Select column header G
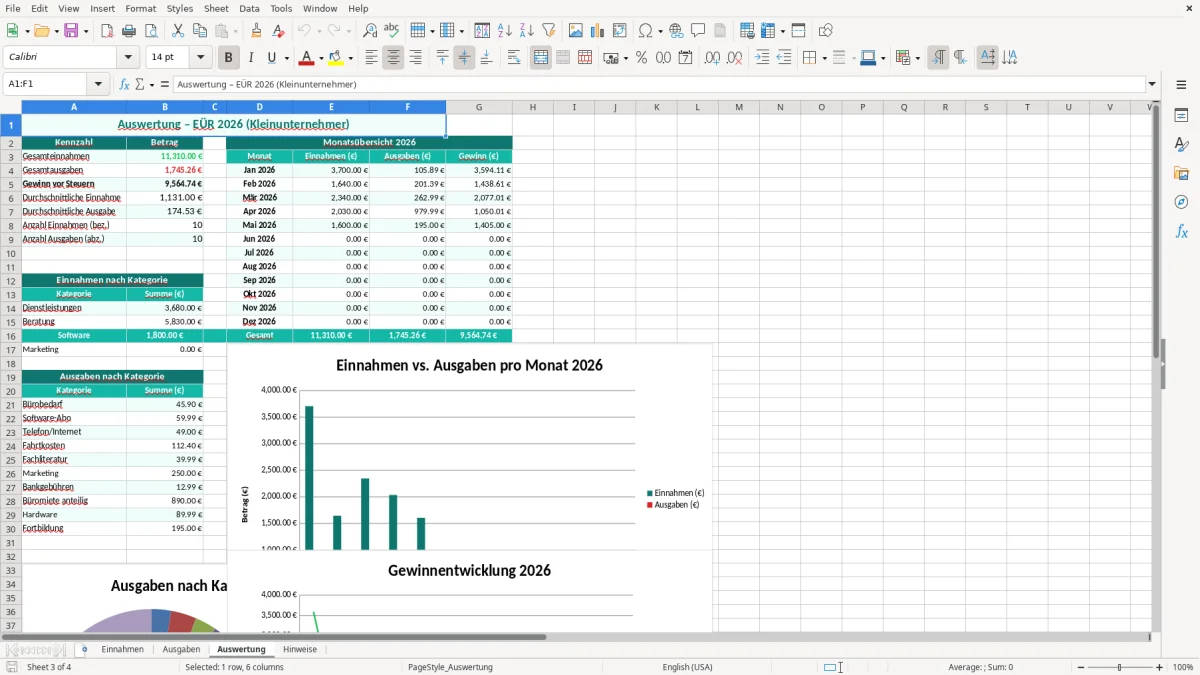The width and height of the screenshot is (1200, 675). point(479,107)
